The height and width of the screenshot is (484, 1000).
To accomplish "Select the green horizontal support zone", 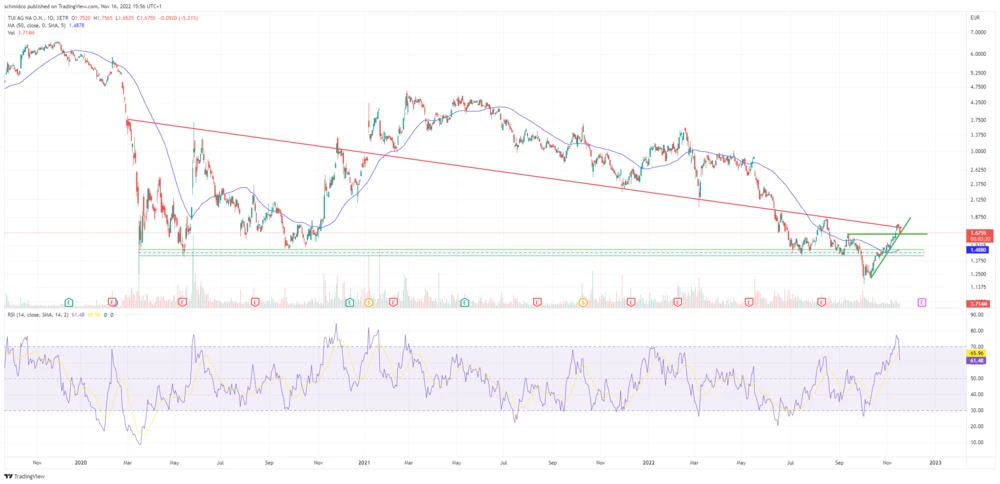I will 500,252.
